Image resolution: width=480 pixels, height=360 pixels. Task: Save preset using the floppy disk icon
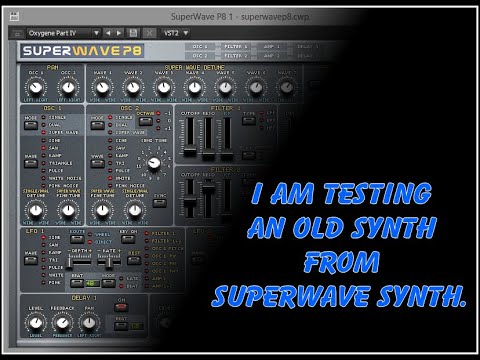pos(133,33)
